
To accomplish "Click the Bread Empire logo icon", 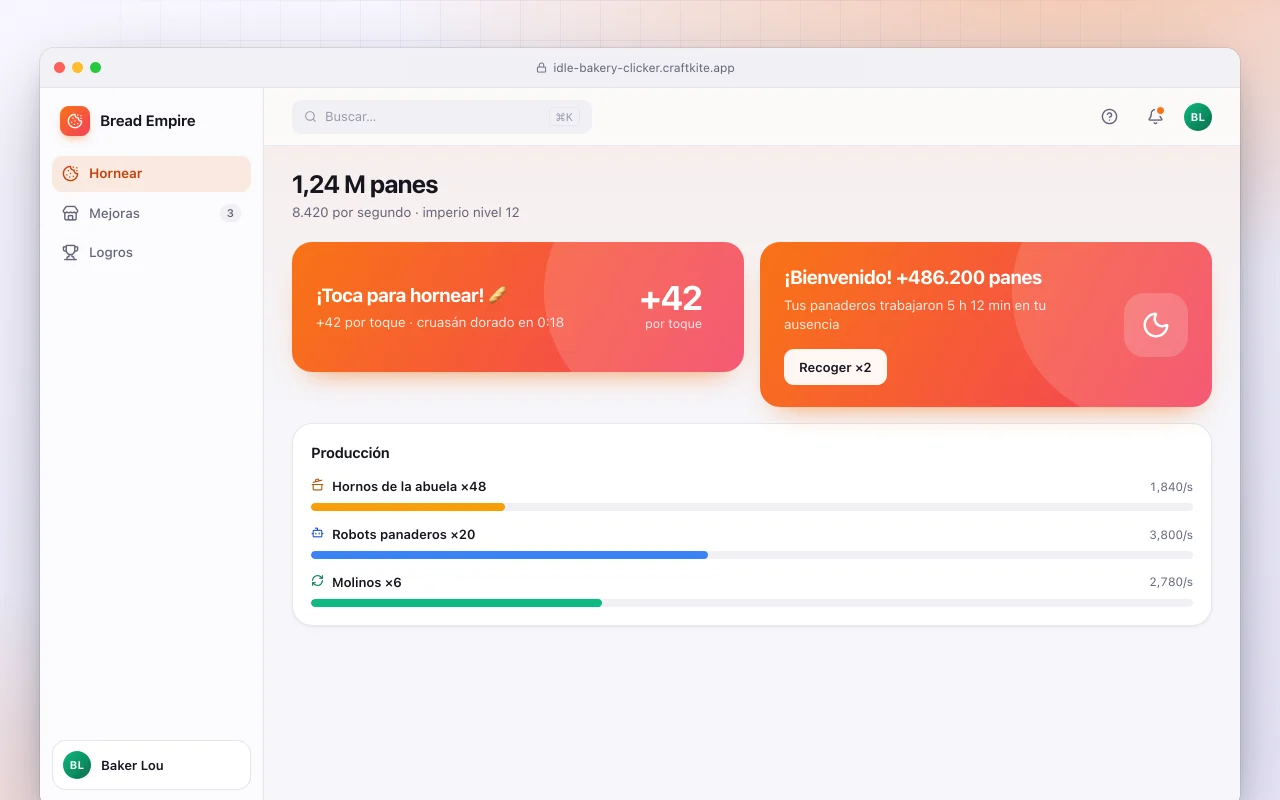I will [75, 121].
